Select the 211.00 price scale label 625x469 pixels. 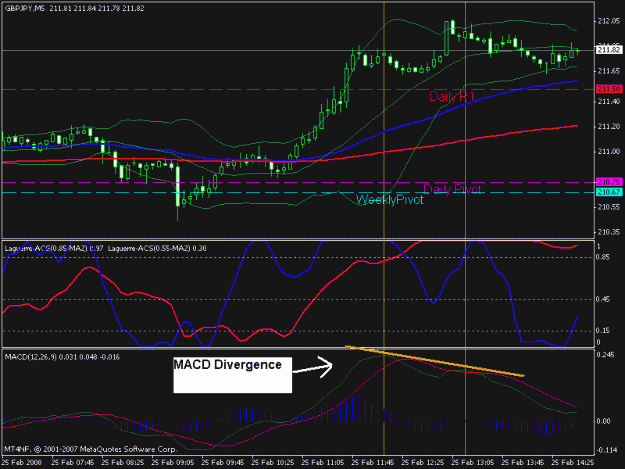609,151
